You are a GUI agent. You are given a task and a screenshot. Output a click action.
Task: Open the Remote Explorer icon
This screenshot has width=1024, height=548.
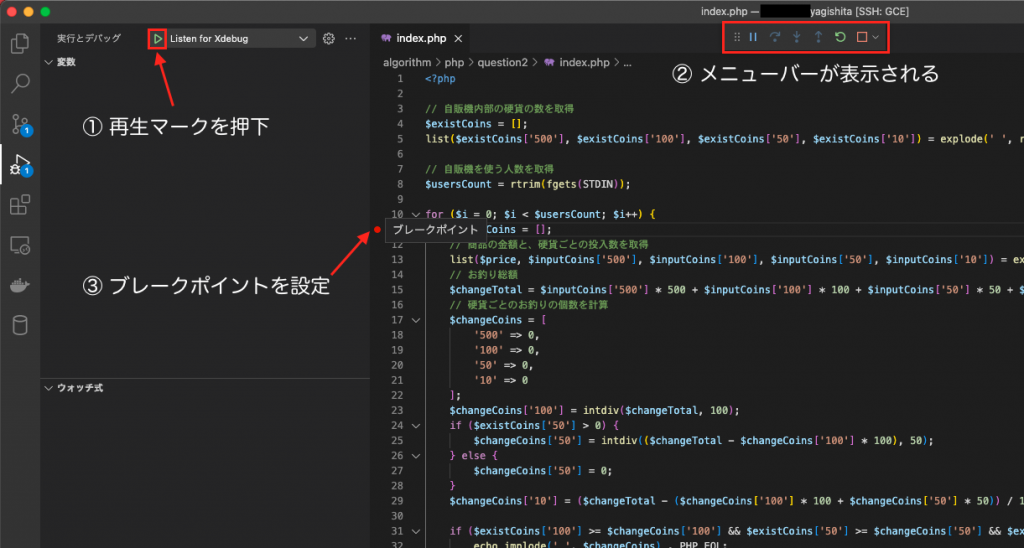(x=19, y=245)
